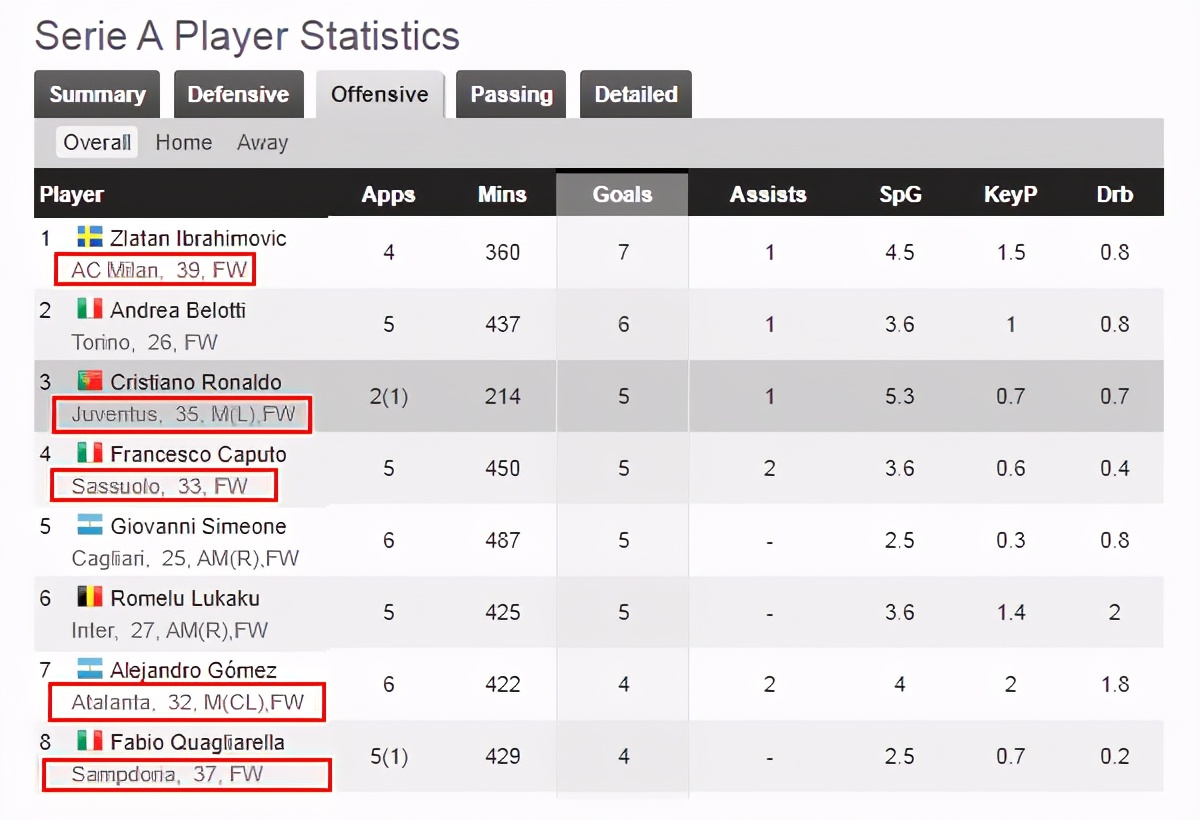Click the Sweden flag beside Zlatan Ibrahimovic

pyautogui.click(x=90, y=238)
